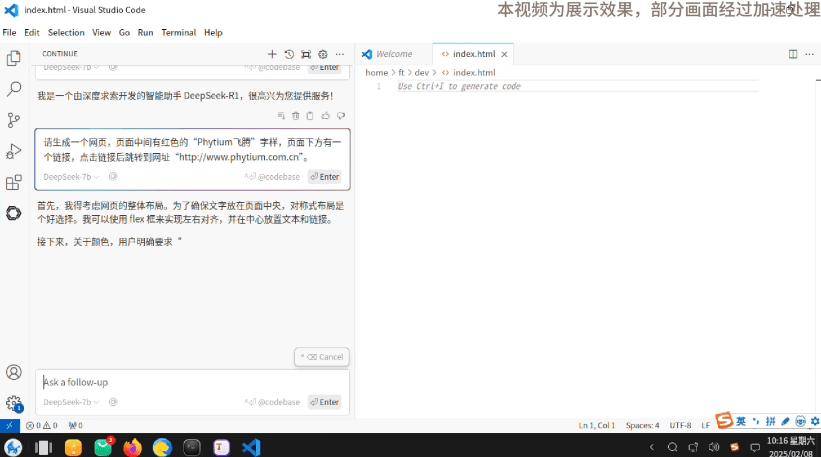Viewport: 821px width, 457px height.
Task: Split the editor to the right
Action: point(793,54)
